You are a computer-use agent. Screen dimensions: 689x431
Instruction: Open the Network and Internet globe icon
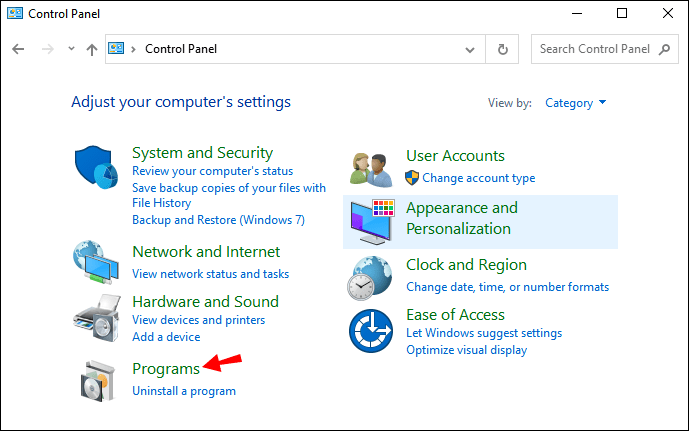click(x=96, y=262)
